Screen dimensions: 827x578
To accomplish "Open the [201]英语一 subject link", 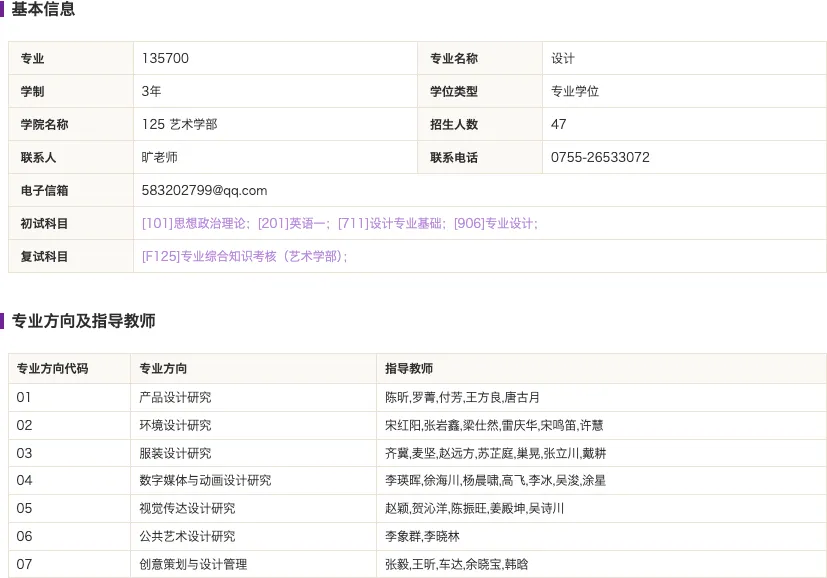I will (x=294, y=224).
